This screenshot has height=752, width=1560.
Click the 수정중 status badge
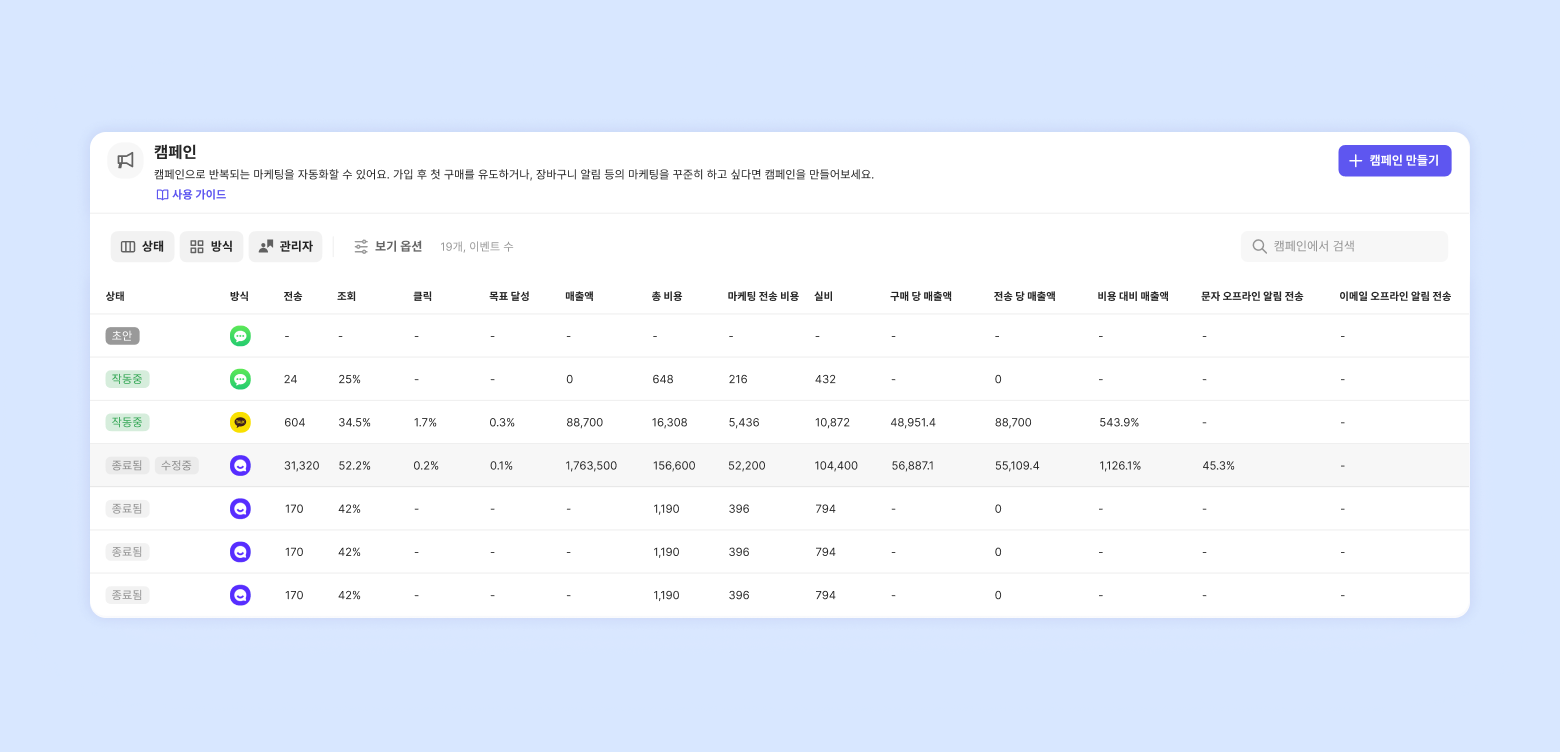[177, 465]
